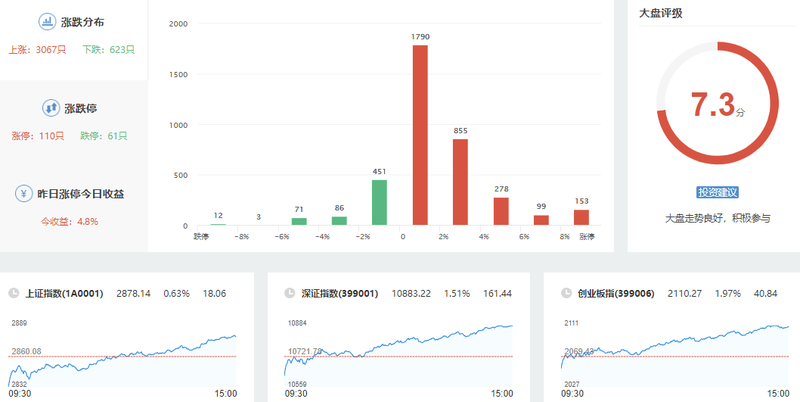Viewport: 800px width, 402px height.
Task: Click the red bar labeled 855
Action: (460, 182)
